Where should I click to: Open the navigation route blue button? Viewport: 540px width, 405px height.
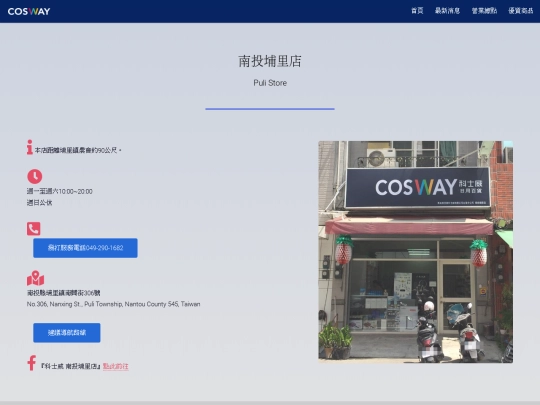67,333
